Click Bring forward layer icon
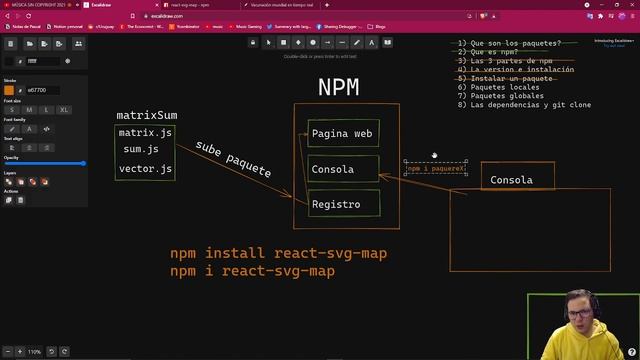Image resolution: width=640 pixels, height=360 pixels. pos(44,182)
